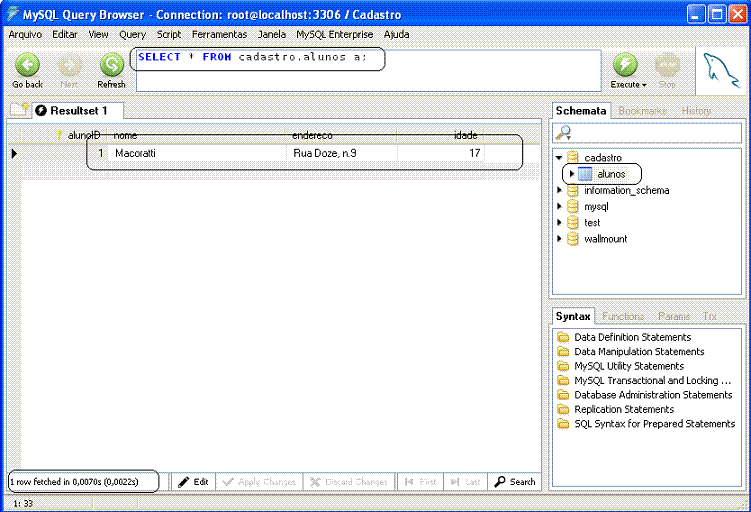Viewport: 751px width, 512px height.
Task: Expand the alunos table node
Action: [x=571, y=174]
